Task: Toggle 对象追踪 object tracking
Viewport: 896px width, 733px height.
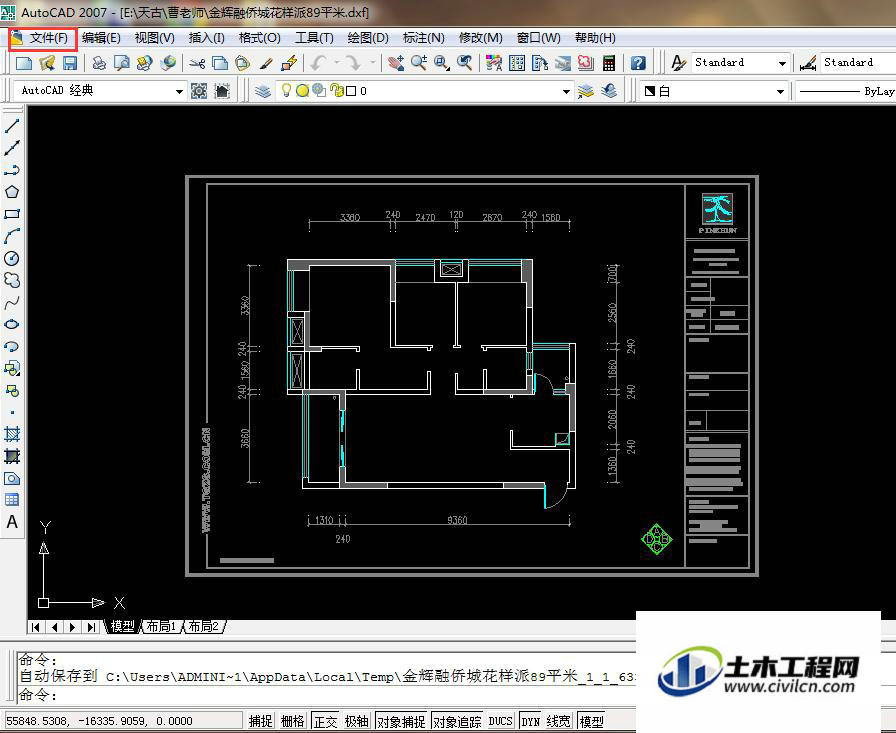Action: point(457,722)
